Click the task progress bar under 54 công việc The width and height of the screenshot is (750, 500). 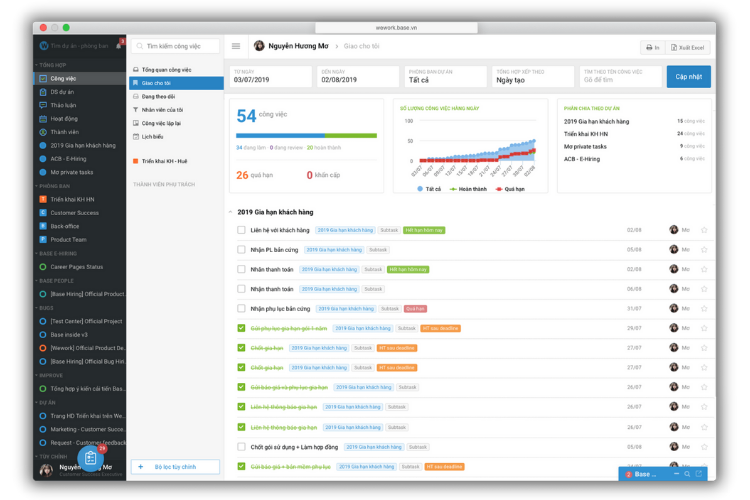306,135
